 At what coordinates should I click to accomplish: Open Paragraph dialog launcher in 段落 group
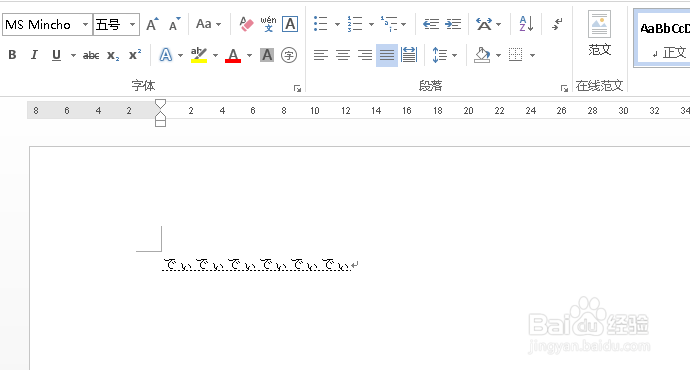(564, 88)
